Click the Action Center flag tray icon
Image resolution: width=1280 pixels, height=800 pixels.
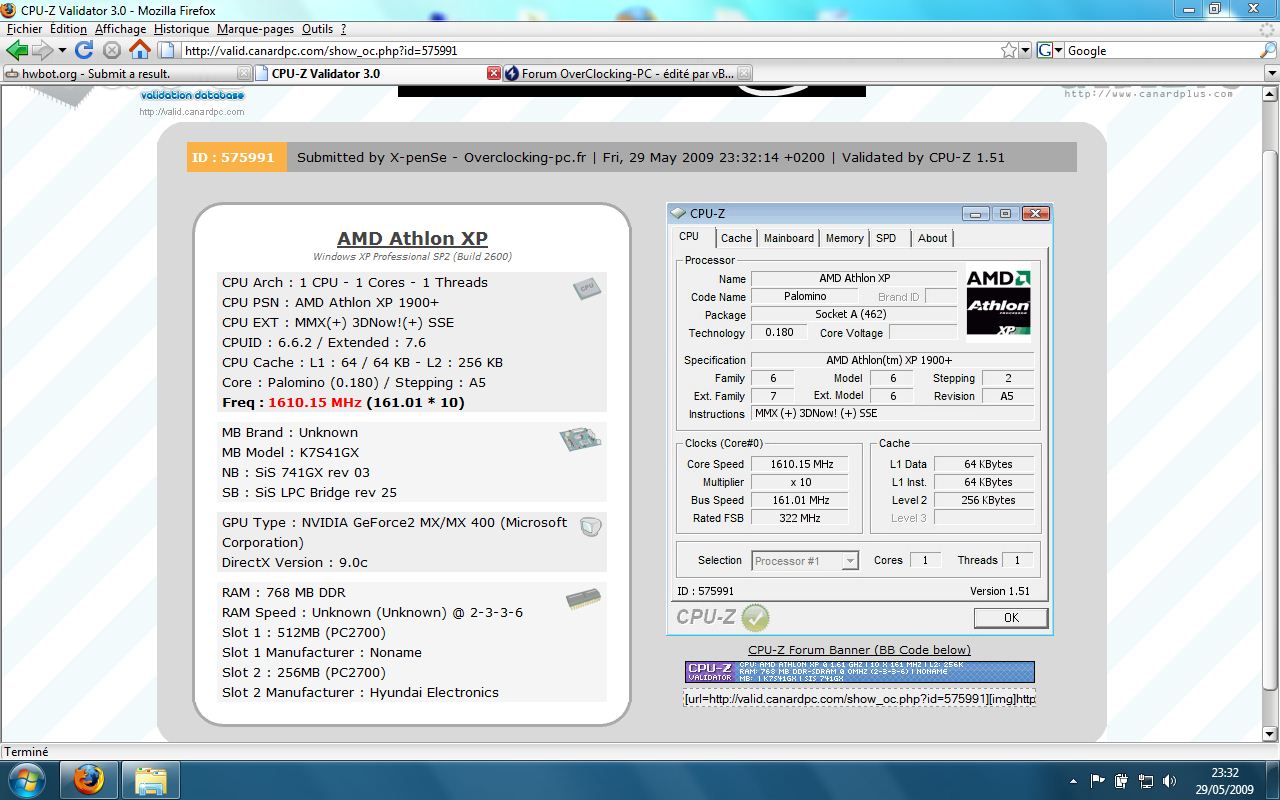[x=1098, y=780]
